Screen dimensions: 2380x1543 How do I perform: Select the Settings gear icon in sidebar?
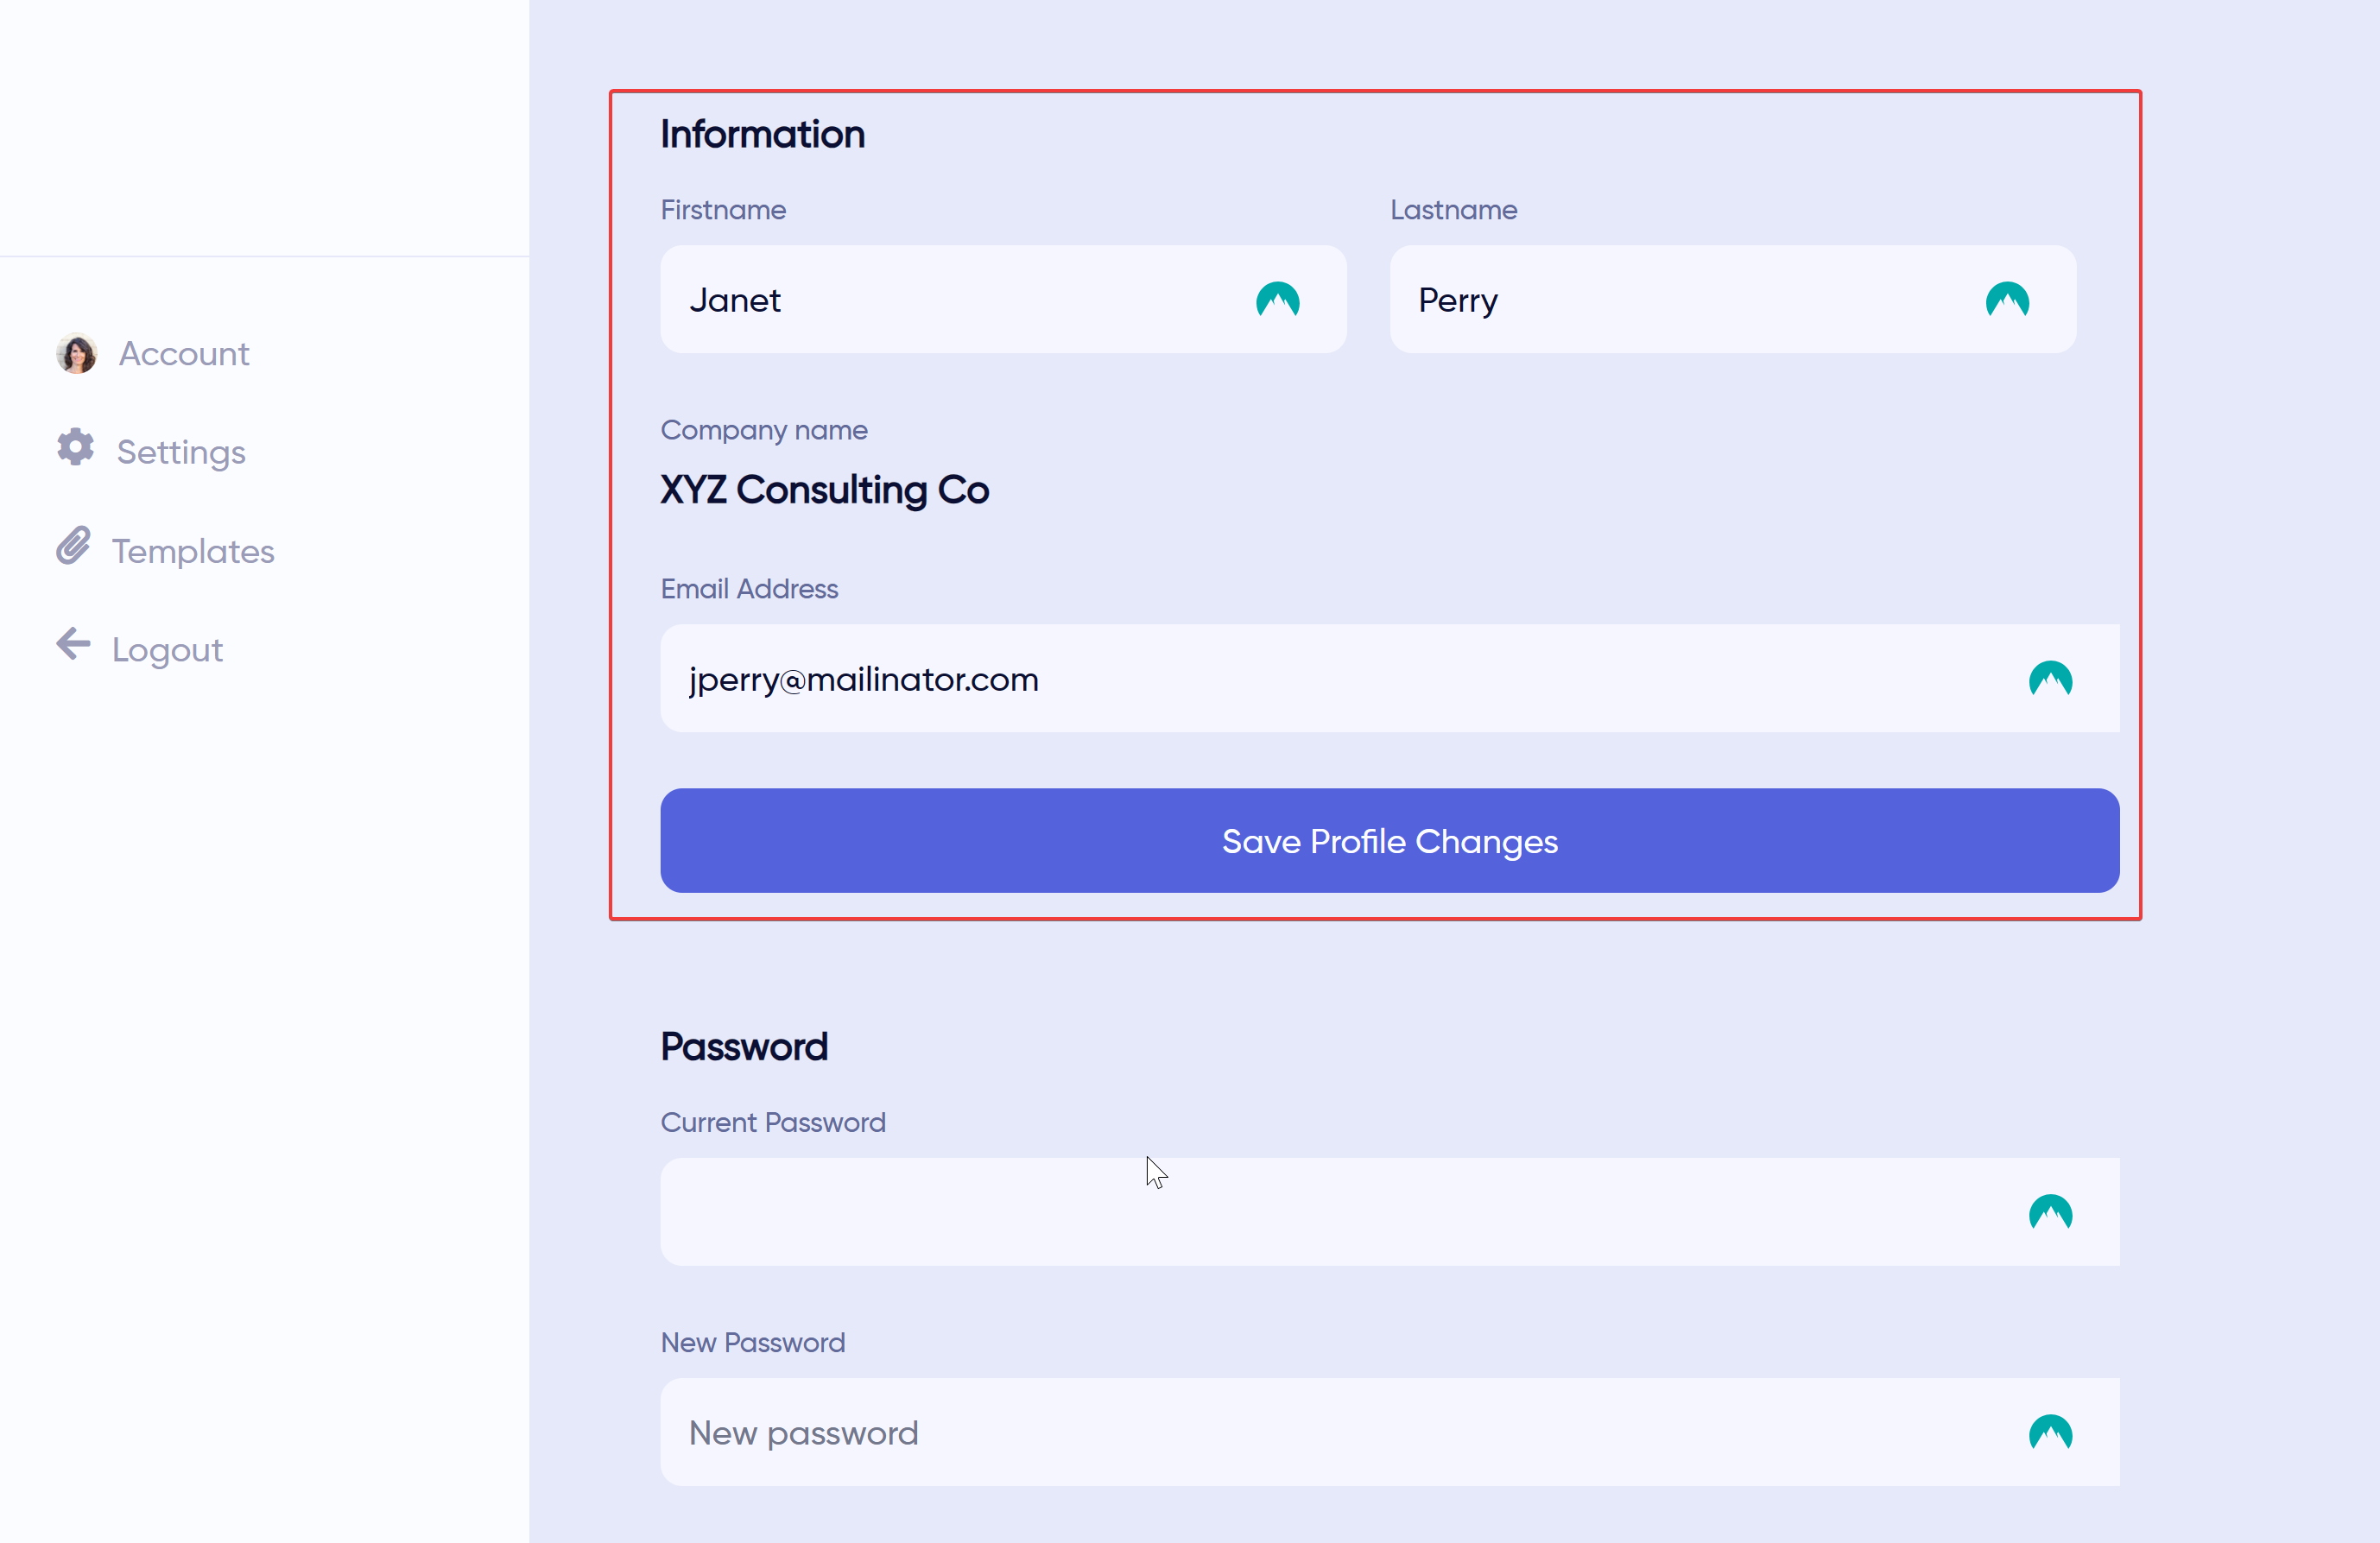pos(75,450)
